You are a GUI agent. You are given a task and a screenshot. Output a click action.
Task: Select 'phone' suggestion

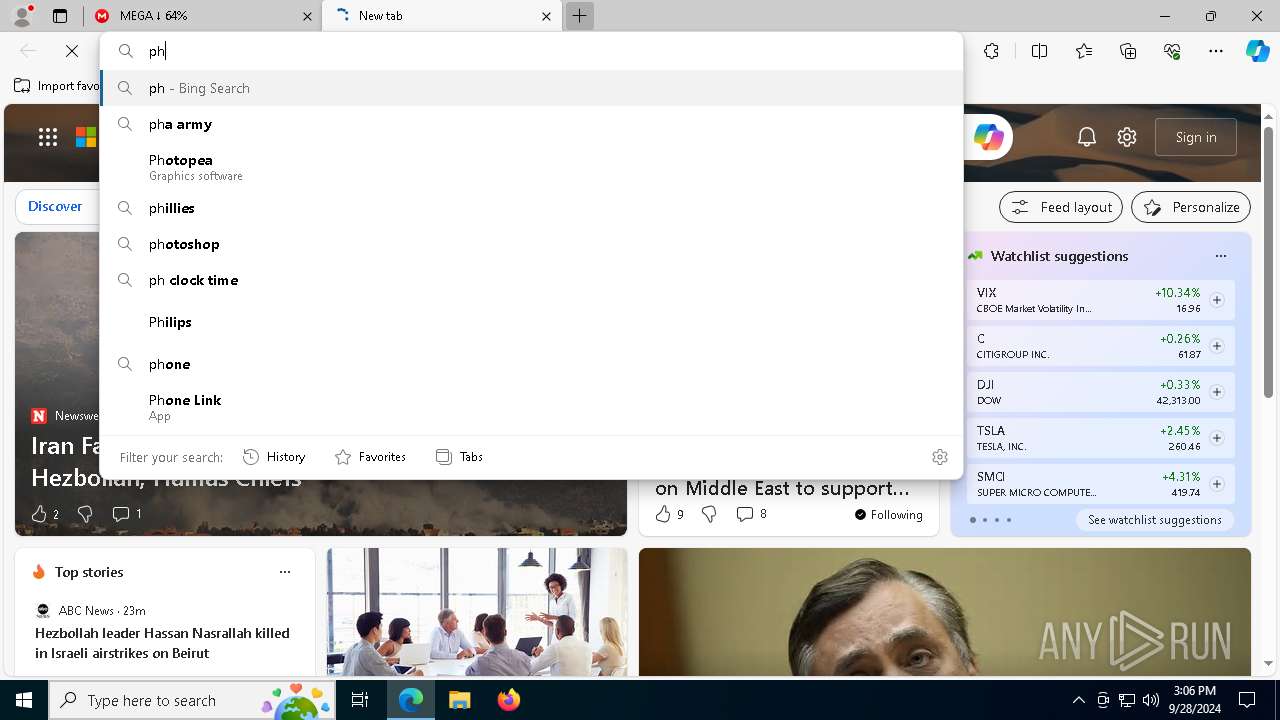coord(531,364)
